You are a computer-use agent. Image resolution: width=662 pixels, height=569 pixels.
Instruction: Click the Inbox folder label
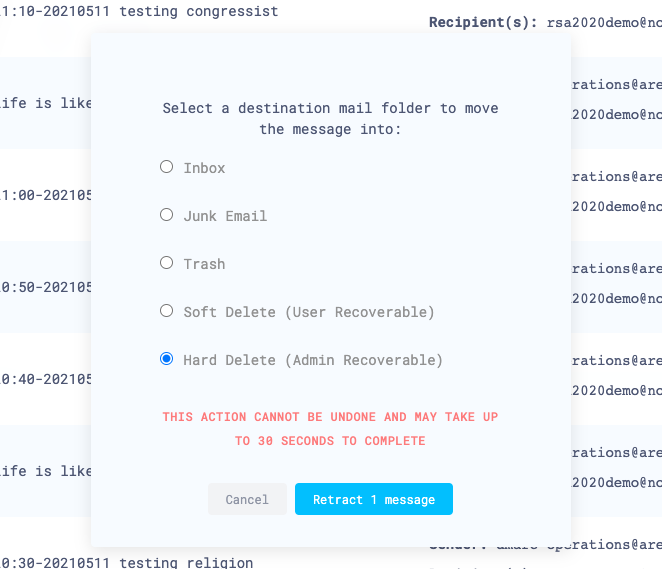pyautogui.click(x=204, y=168)
